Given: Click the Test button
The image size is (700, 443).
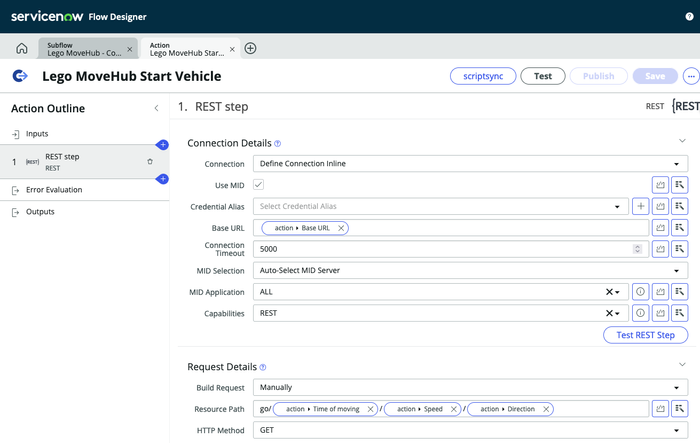Looking at the screenshot, I should [x=543, y=76].
